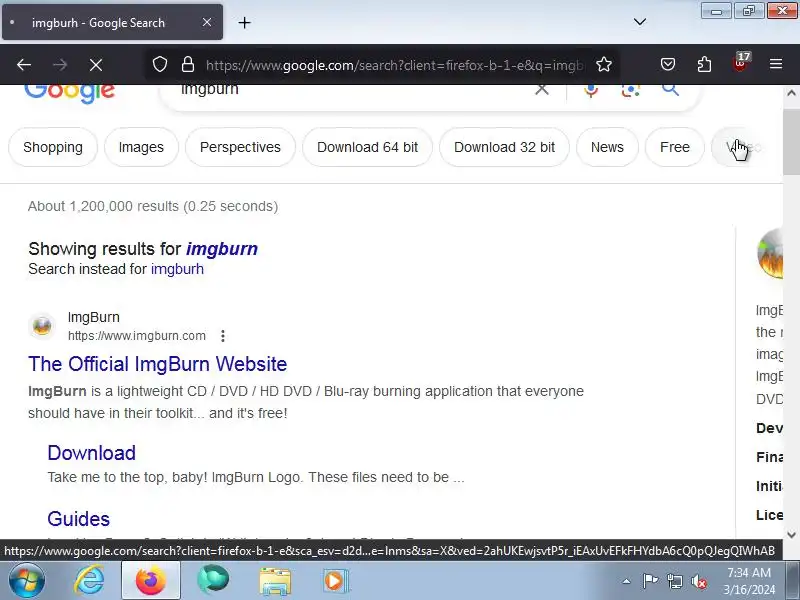The width and height of the screenshot is (800, 600).
Task: Go back to the previous page
Action: [x=24, y=65]
